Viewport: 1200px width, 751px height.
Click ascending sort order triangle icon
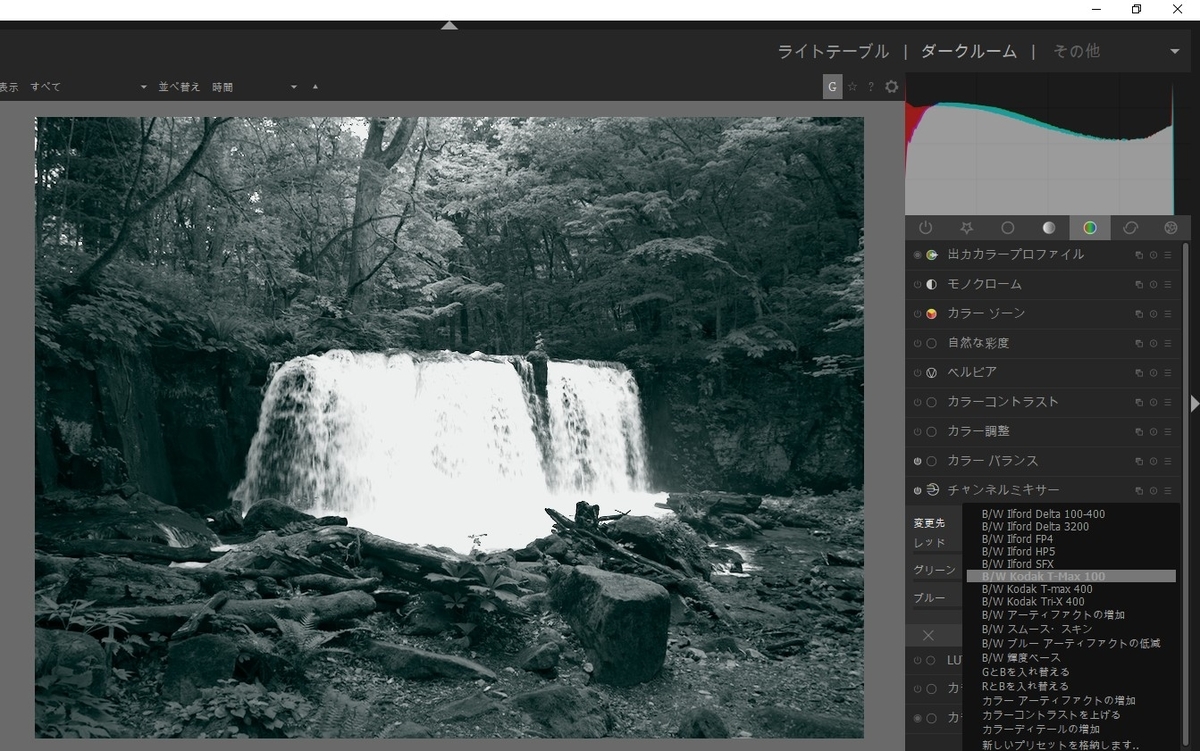[315, 87]
